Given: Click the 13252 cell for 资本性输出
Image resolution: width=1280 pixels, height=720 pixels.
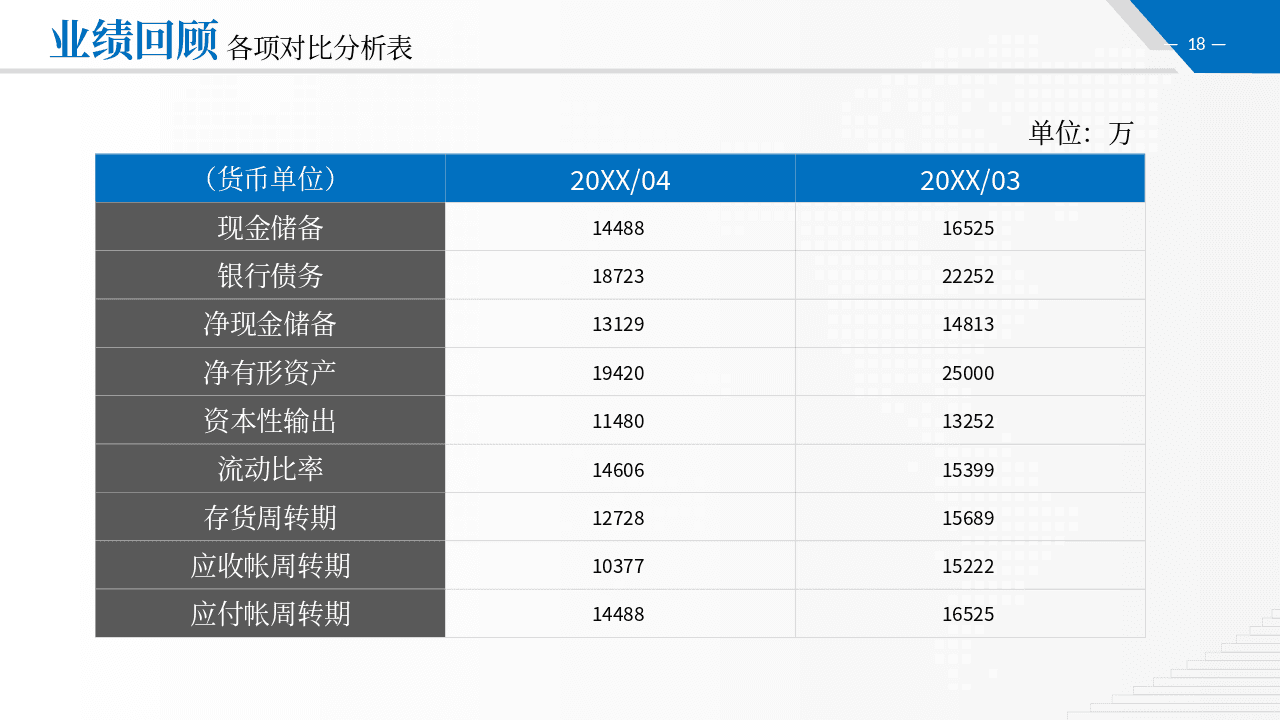Looking at the screenshot, I should tap(970, 420).
